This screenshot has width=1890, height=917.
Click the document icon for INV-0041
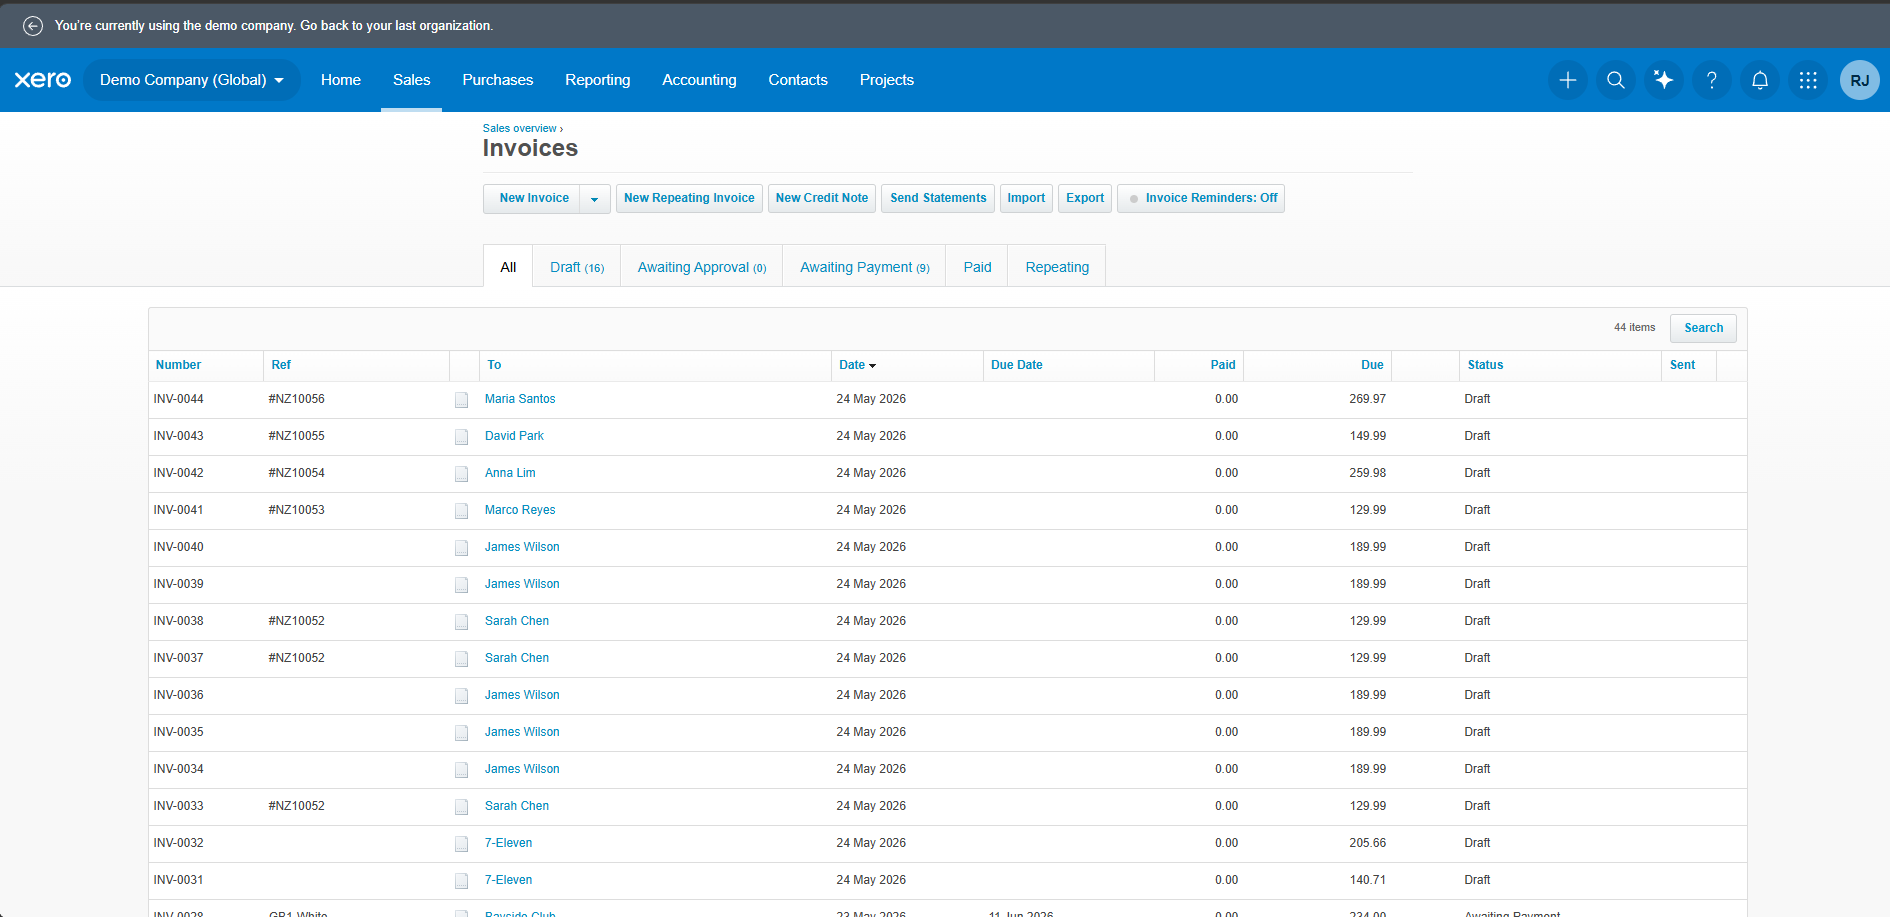461,511
